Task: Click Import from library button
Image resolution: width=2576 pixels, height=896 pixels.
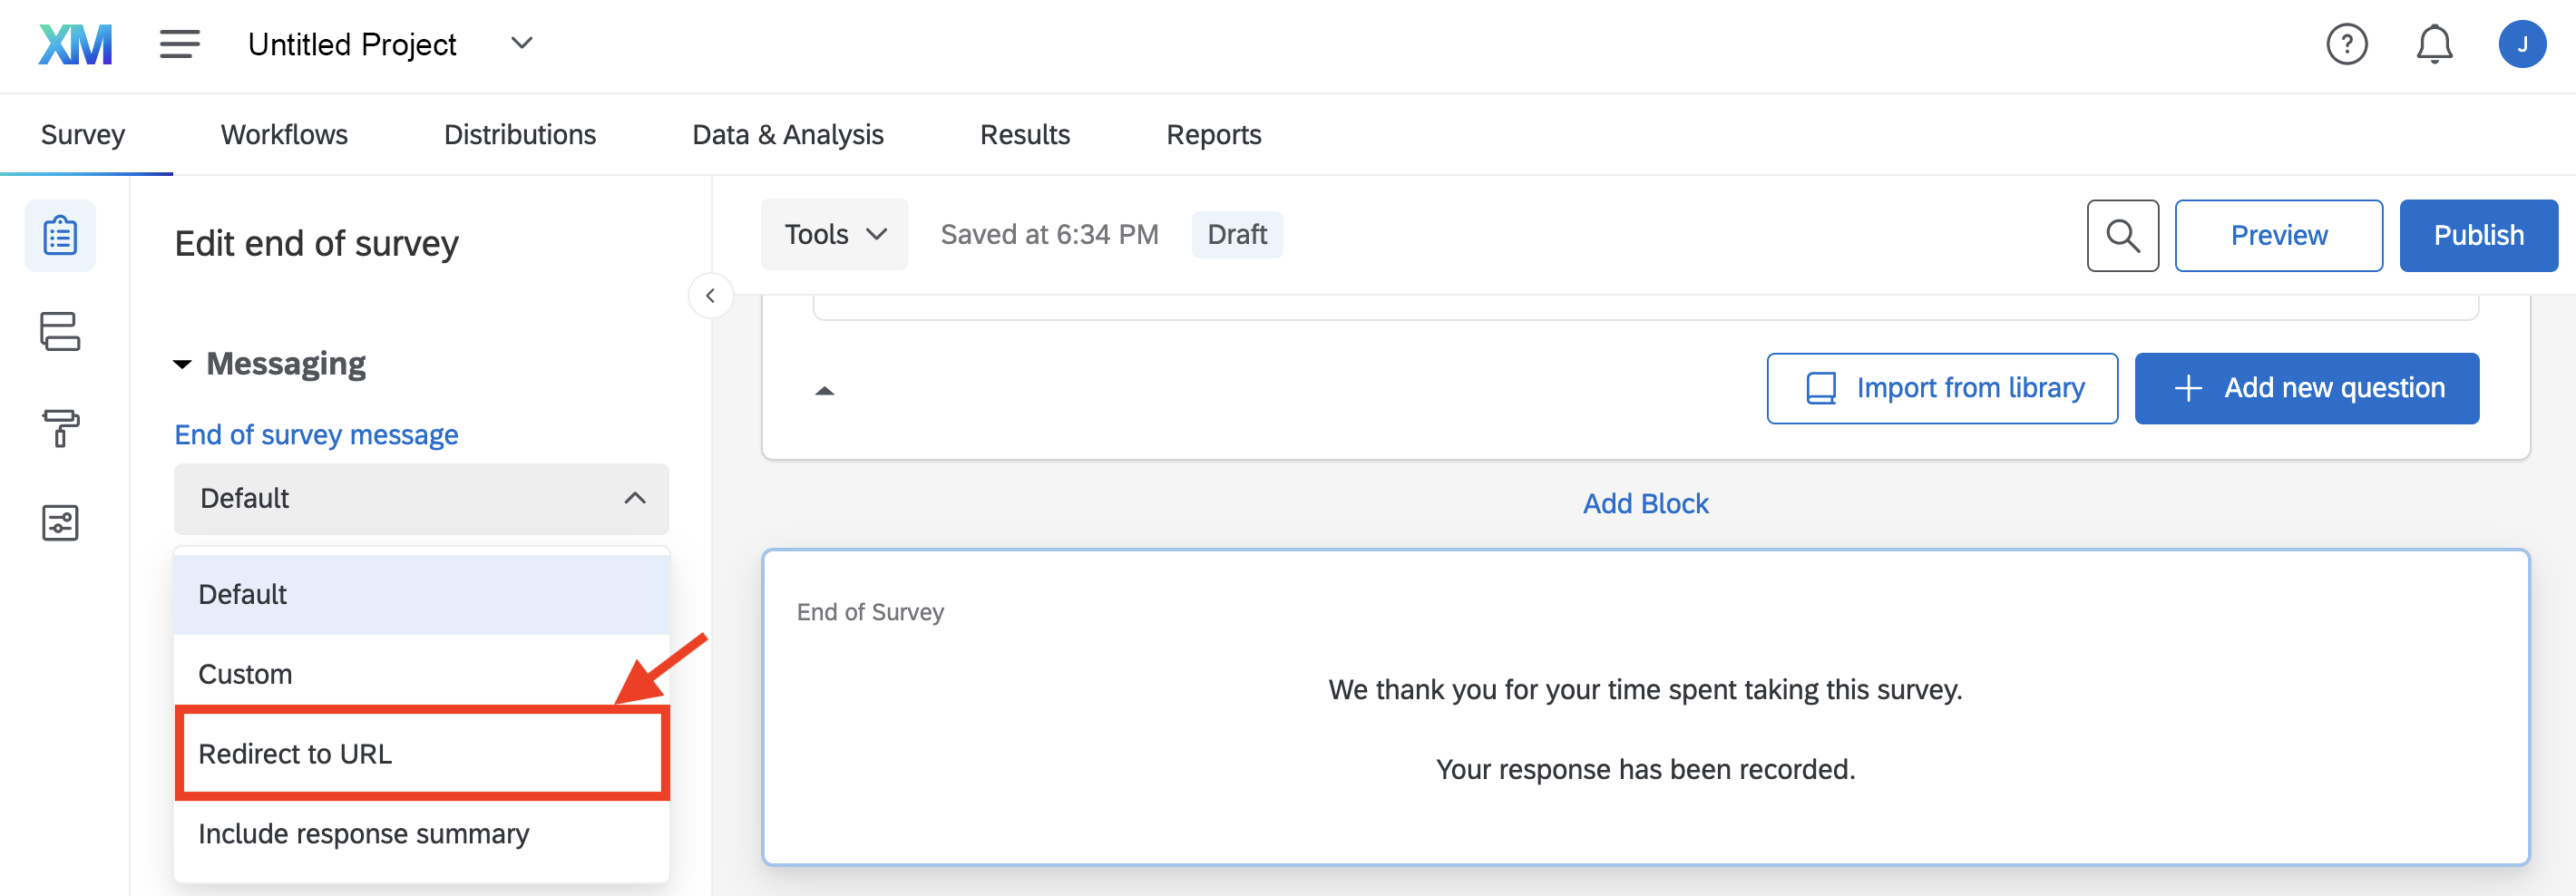Action: point(1942,388)
